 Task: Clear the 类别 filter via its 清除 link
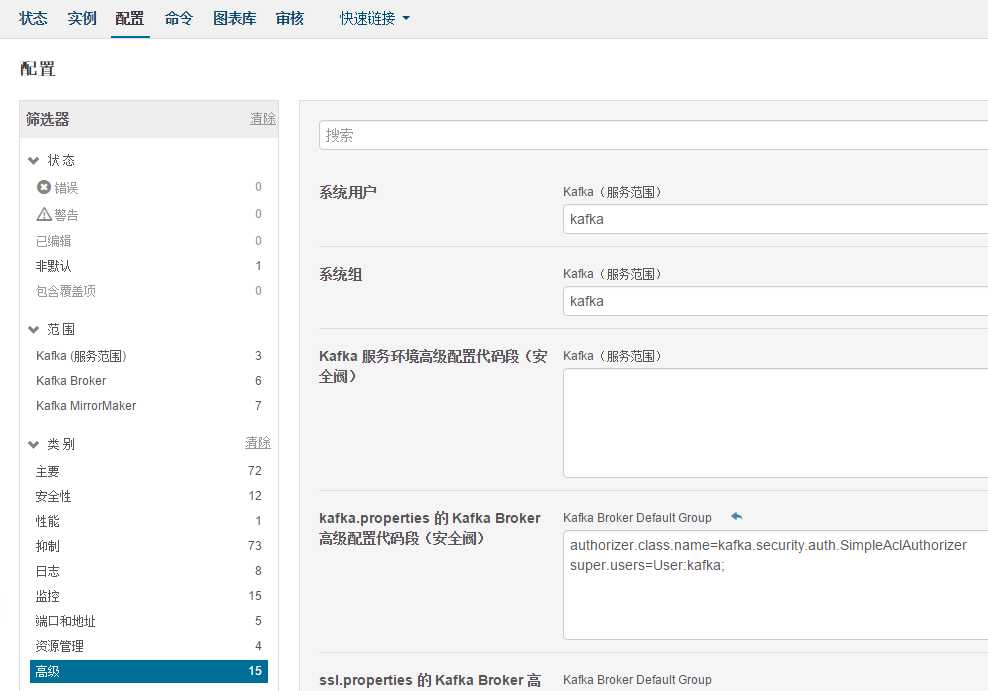pos(258,443)
